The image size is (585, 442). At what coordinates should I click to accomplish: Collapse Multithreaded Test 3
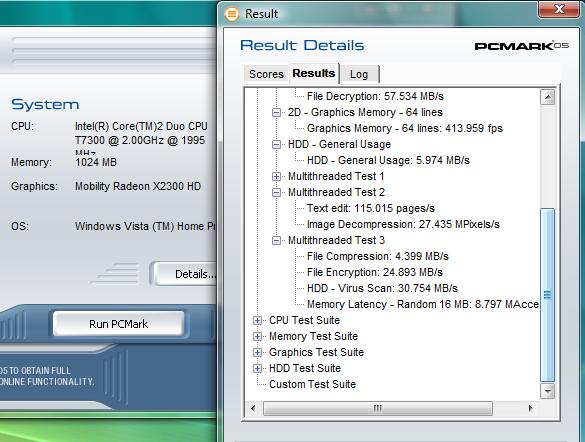coord(276,241)
